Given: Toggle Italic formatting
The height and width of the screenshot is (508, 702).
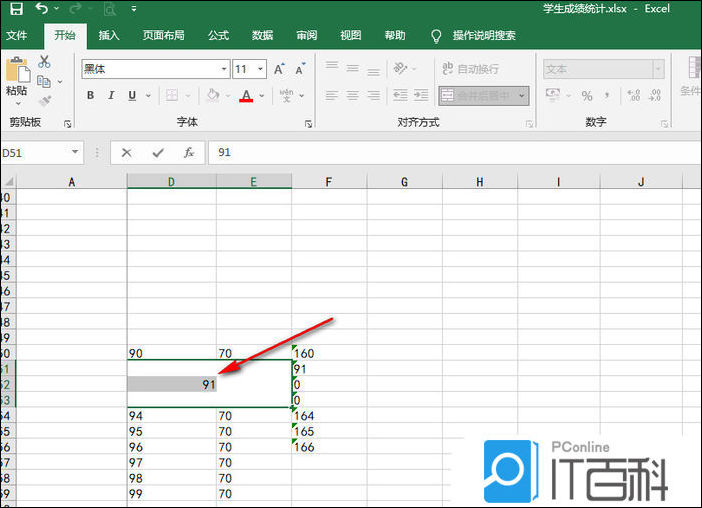Looking at the screenshot, I should [111, 96].
